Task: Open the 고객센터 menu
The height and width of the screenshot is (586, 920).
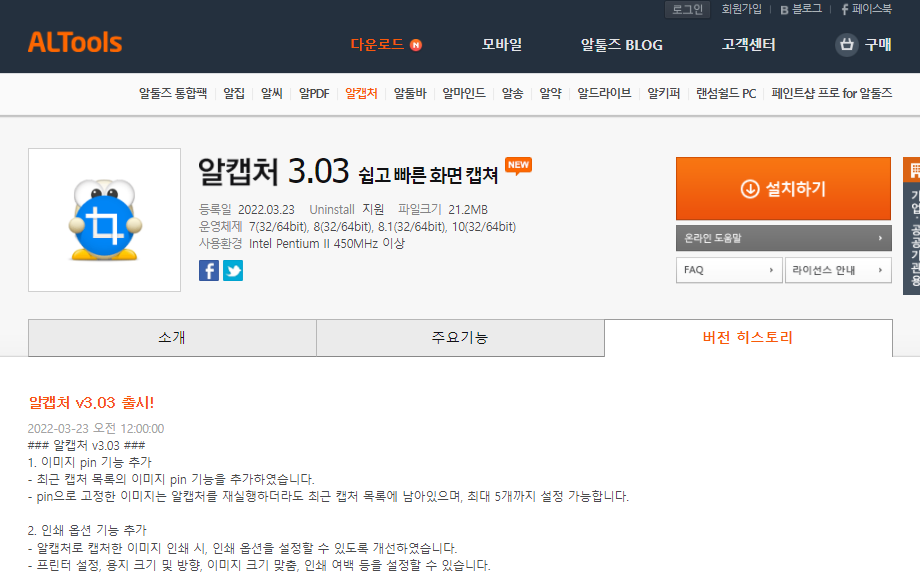Action: pyautogui.click(x=749, y=45)
